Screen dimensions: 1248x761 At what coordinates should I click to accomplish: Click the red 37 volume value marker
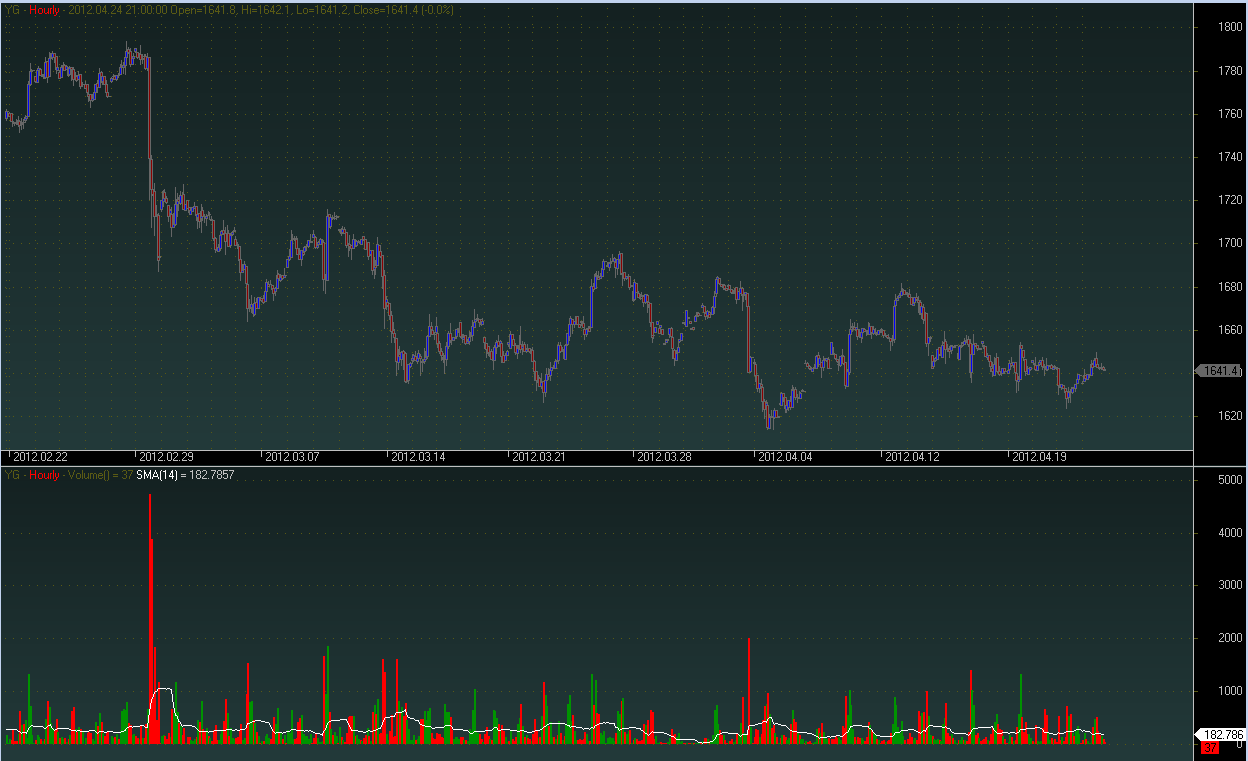click(x=1209, y=747)
